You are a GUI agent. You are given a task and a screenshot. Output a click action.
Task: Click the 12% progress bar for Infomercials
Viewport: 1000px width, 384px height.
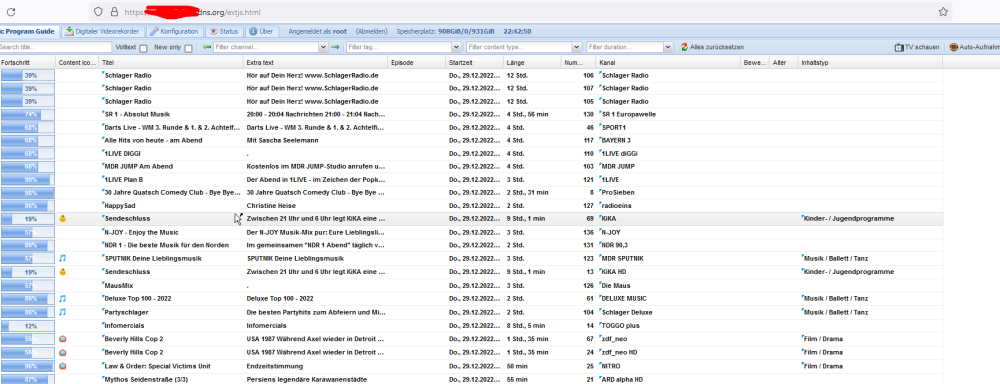pyautogui.click(x=27, y=325)
